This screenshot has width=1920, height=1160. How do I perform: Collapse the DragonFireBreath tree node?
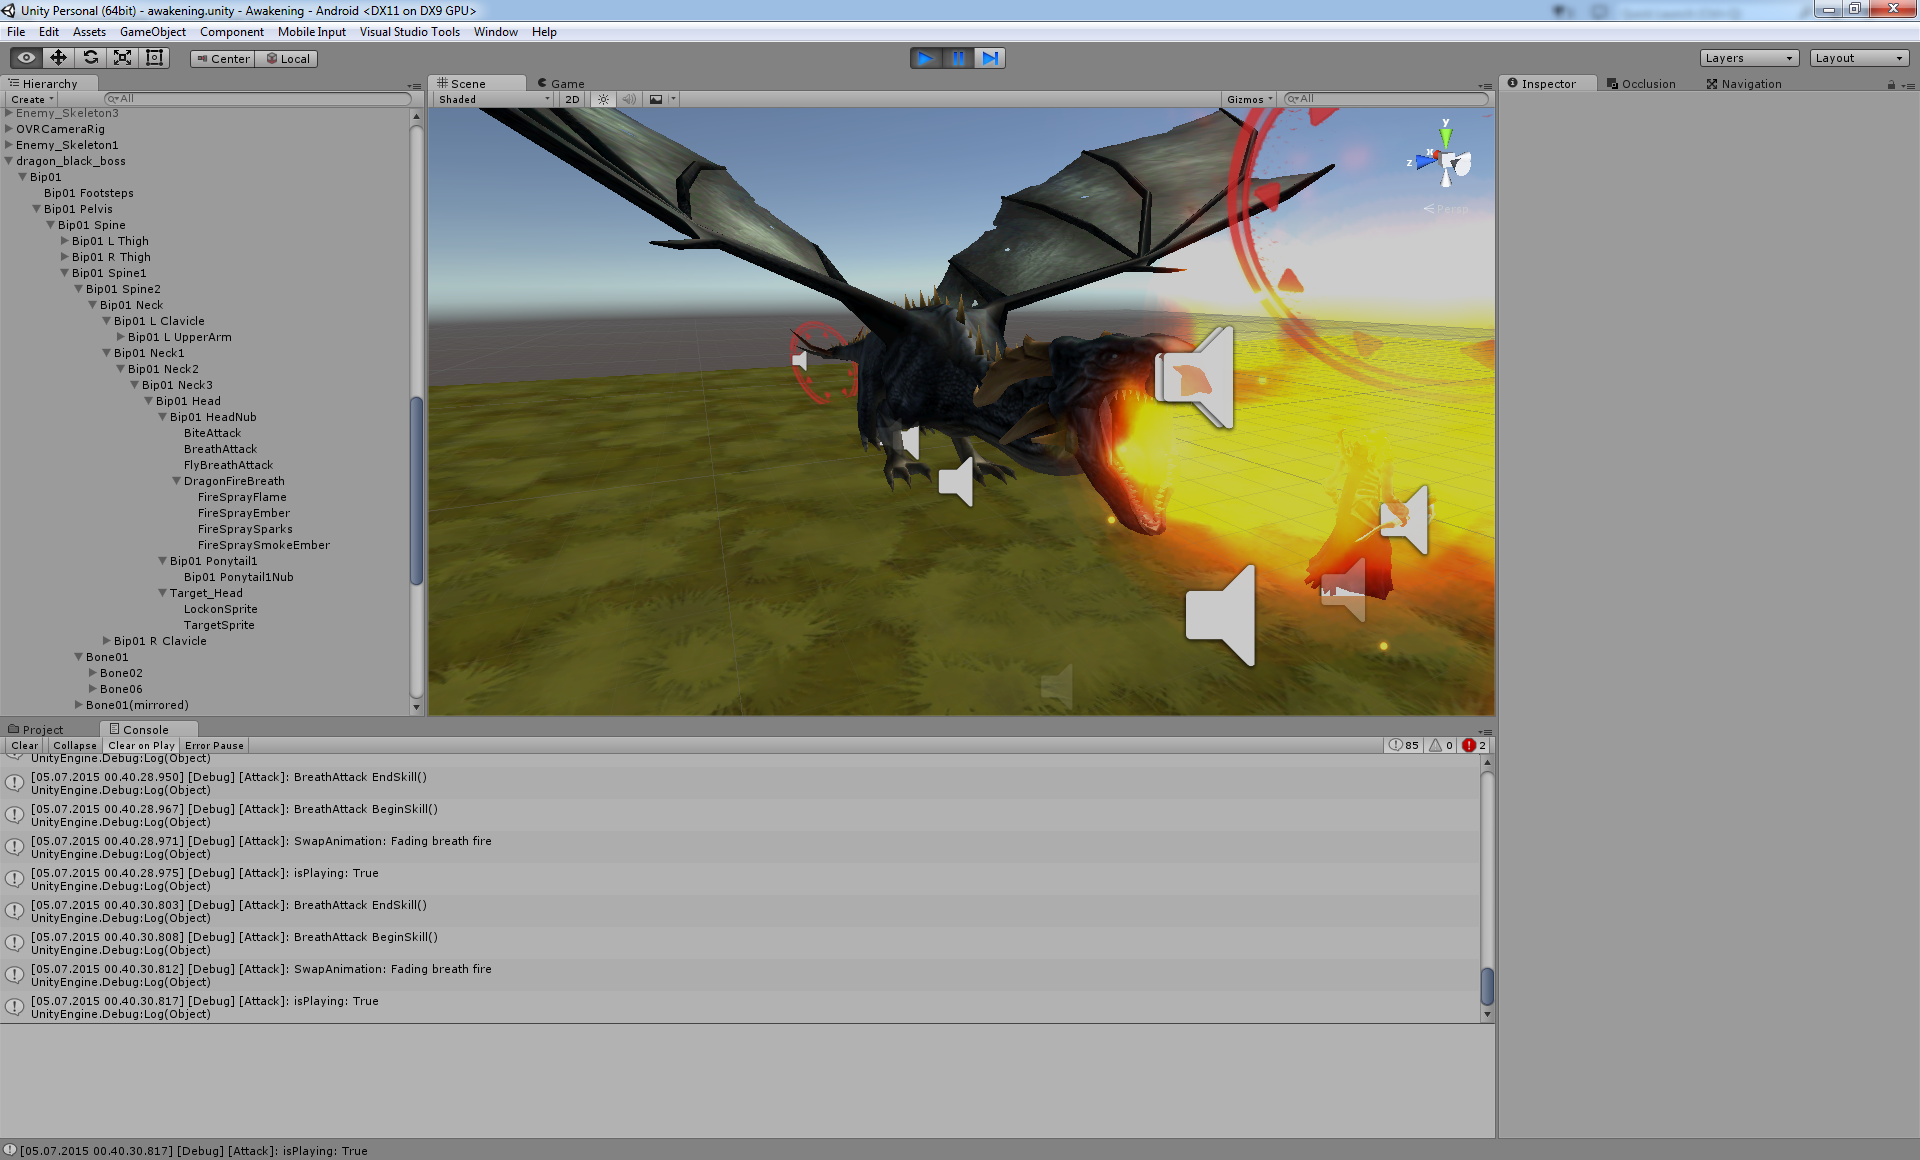pos(177,481)
